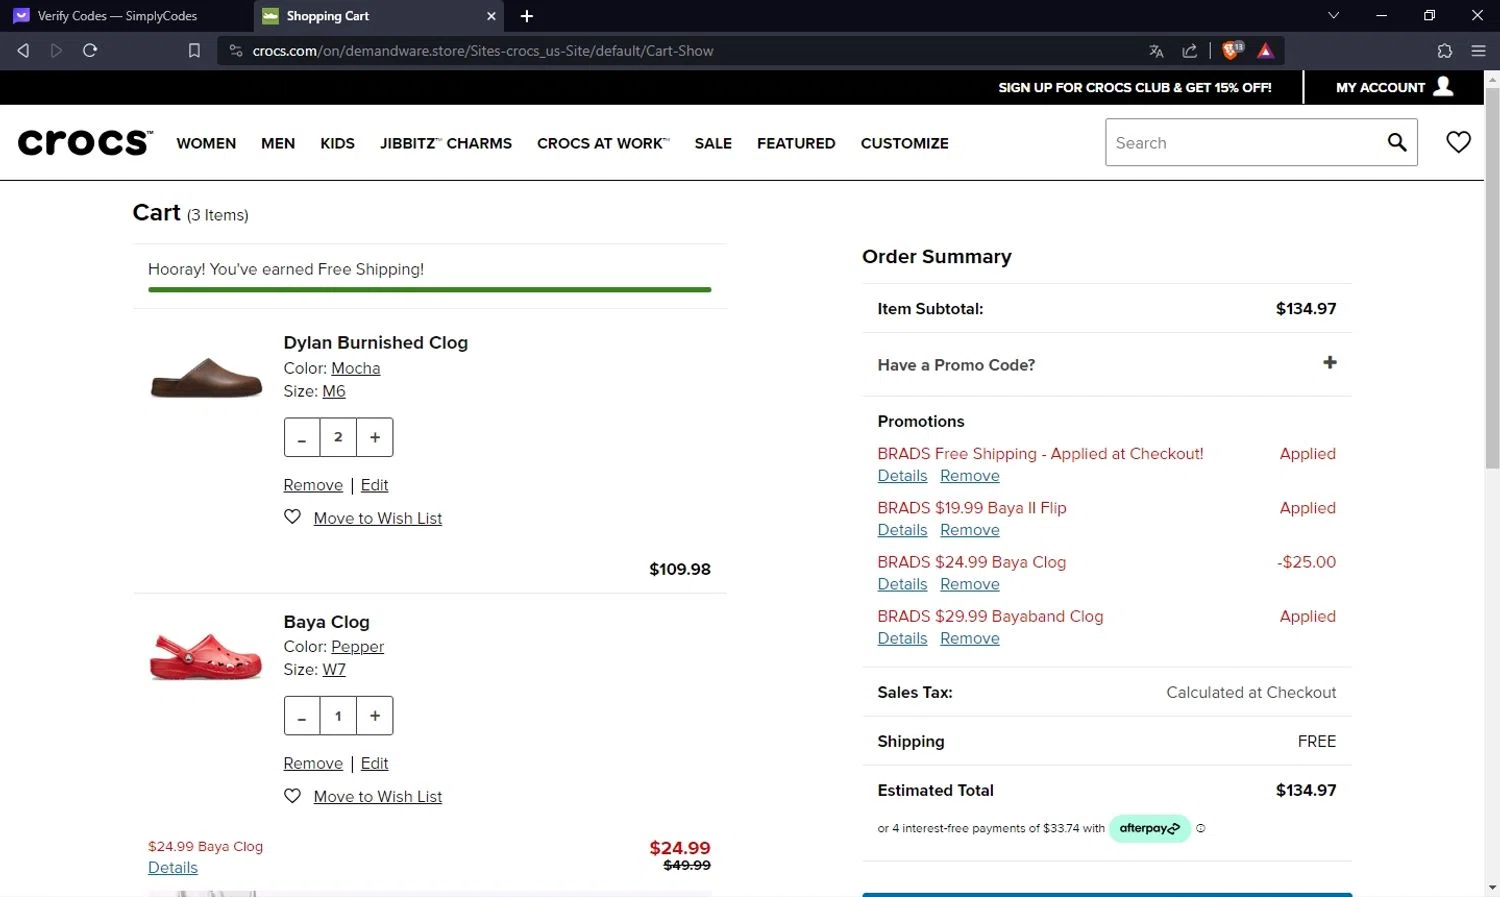Open the WOMEN menu
The width and height of the screenshot is (1500, 897).
(206, 143)
